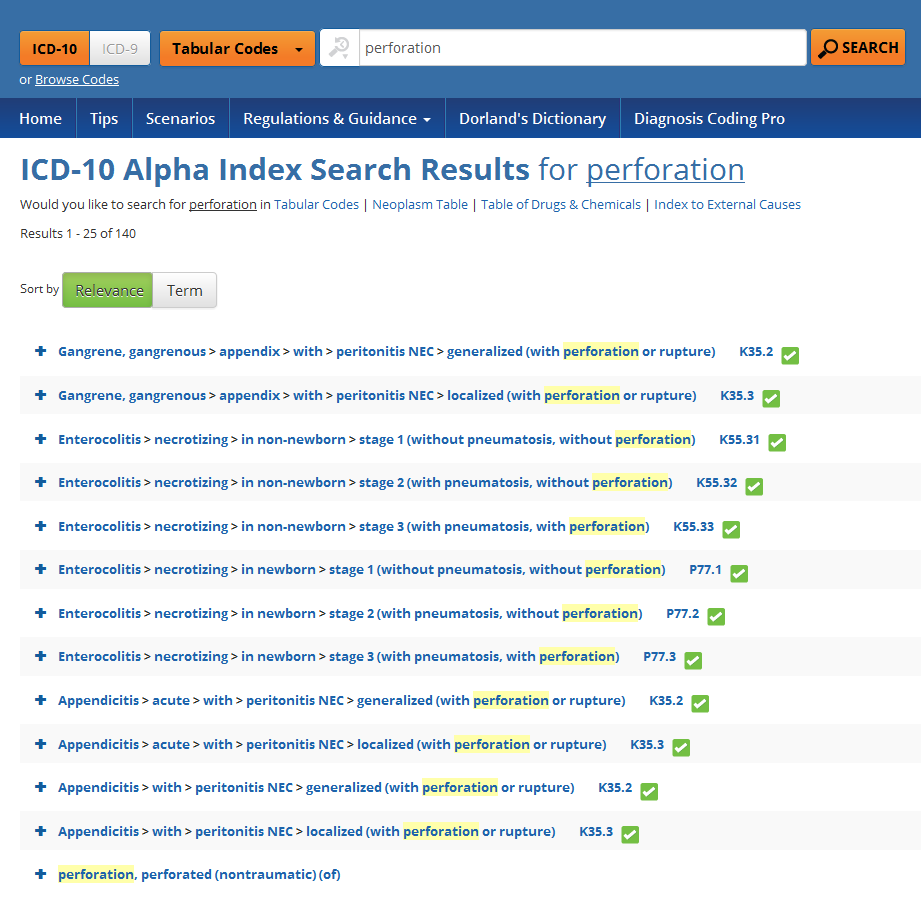Select ICD-10 code set toggle
Image resolution: width=921 pixels, height=897 pixels.
(55, 48)
